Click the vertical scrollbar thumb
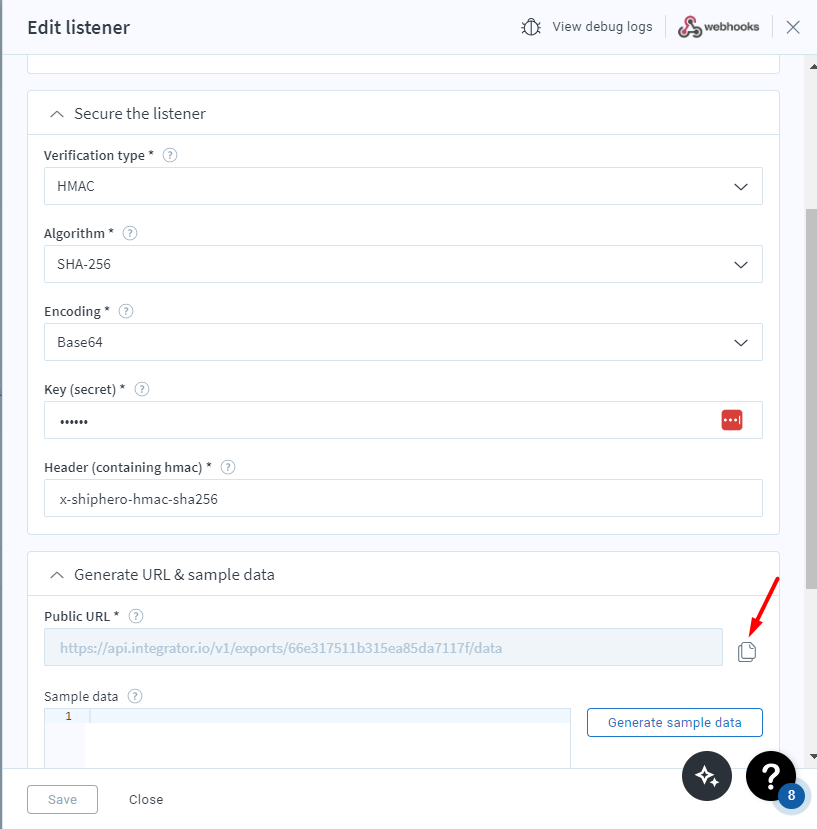 coord(810,400)
